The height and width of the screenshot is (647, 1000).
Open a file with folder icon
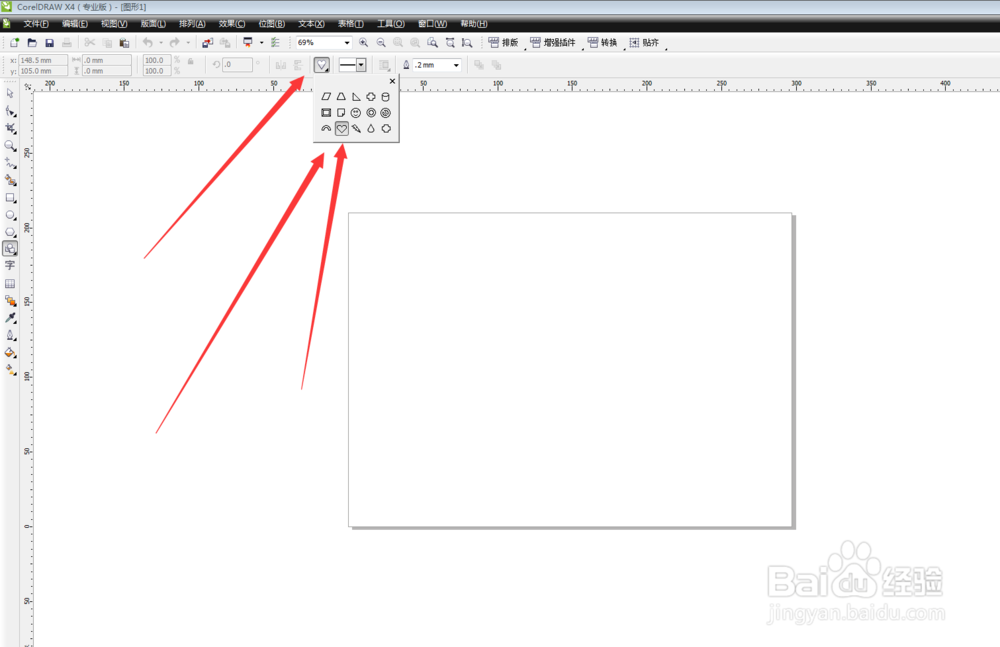(x=32, y=43)
